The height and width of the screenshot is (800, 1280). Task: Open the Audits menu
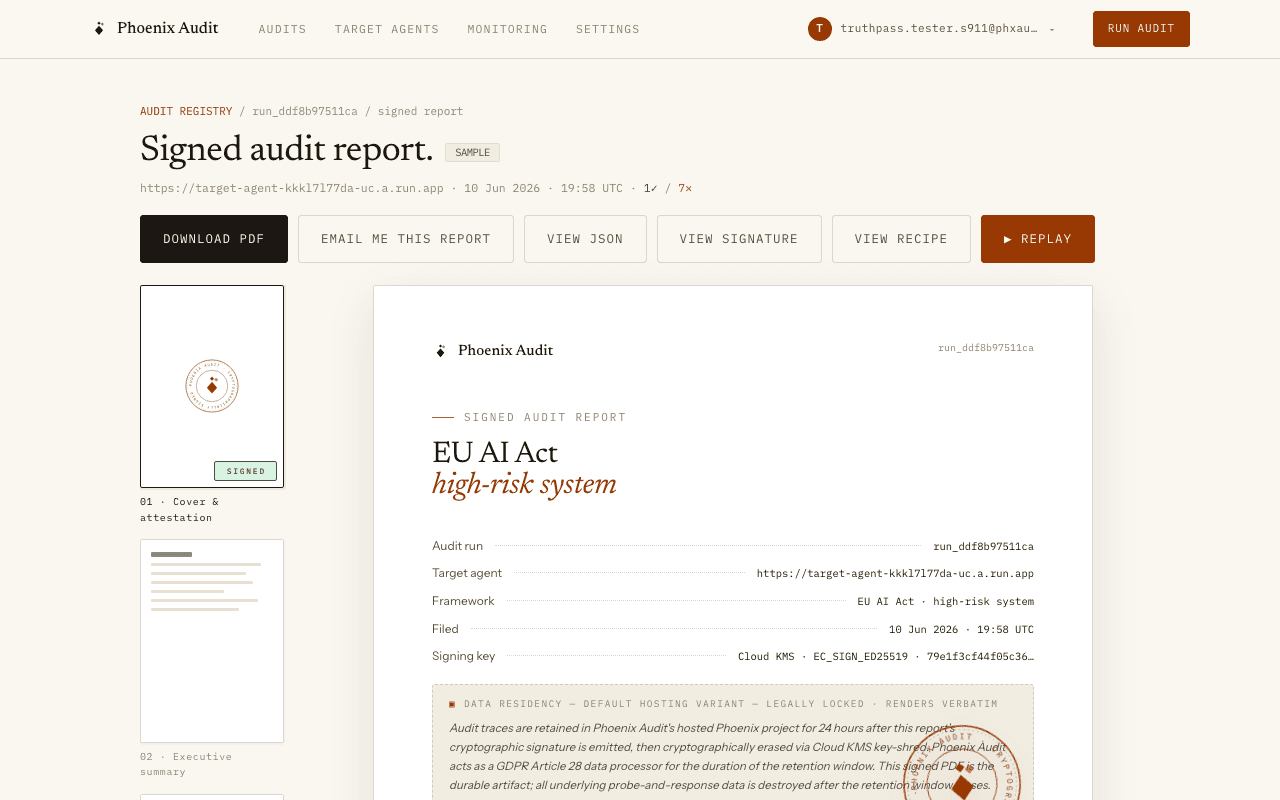point(283,29)
